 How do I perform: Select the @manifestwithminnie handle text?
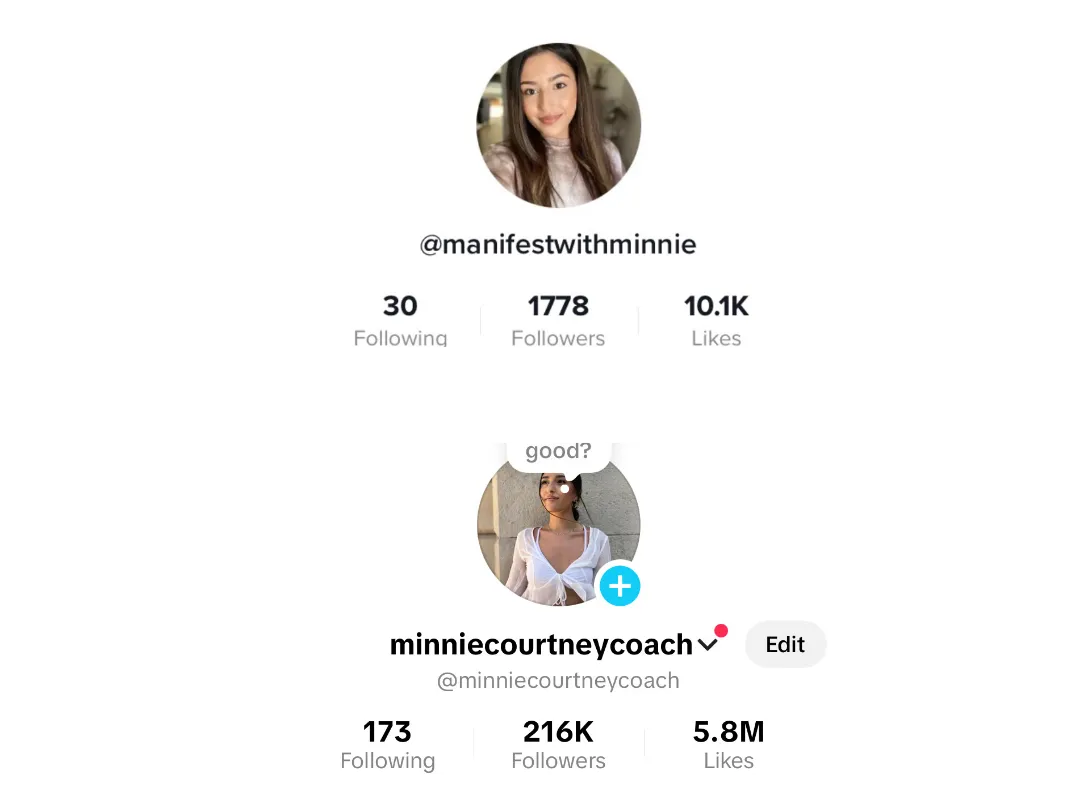558,245
